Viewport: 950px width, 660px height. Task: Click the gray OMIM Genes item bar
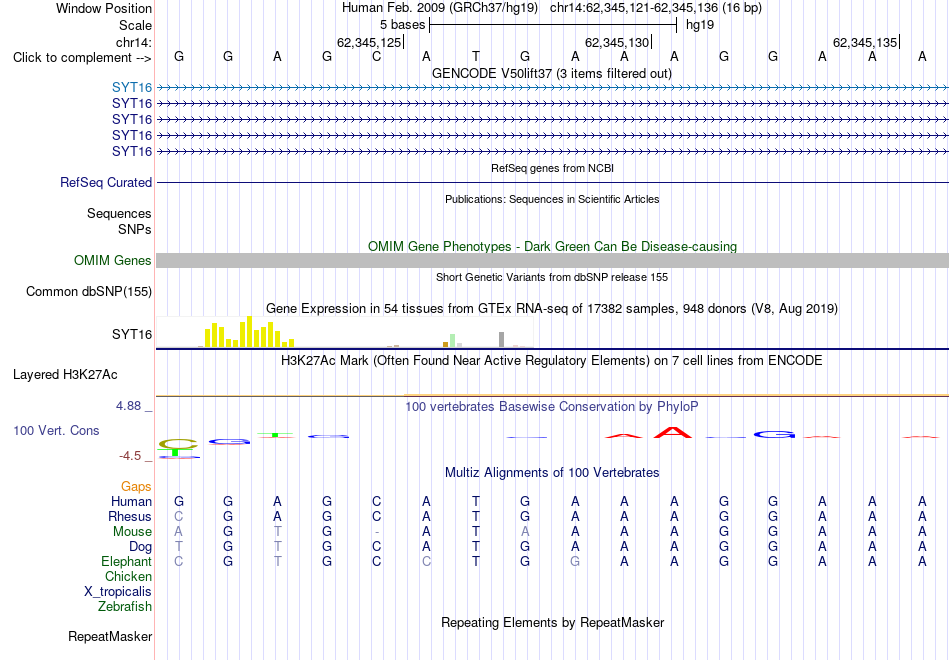coord(552,261)
